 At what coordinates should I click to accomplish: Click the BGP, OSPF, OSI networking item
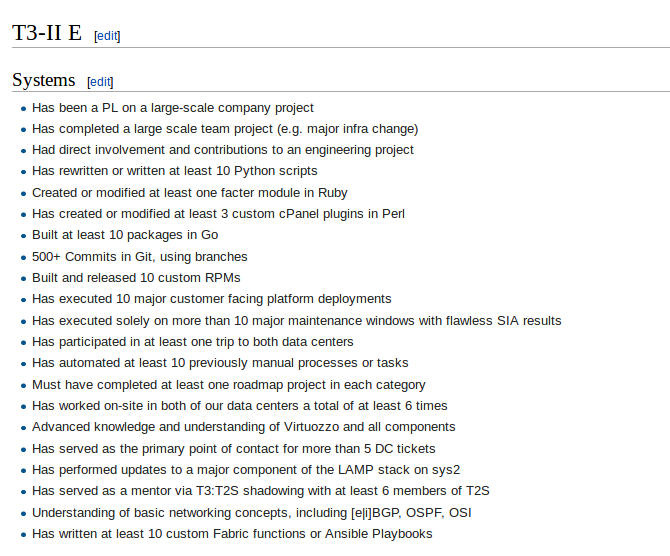click(251, 513)
